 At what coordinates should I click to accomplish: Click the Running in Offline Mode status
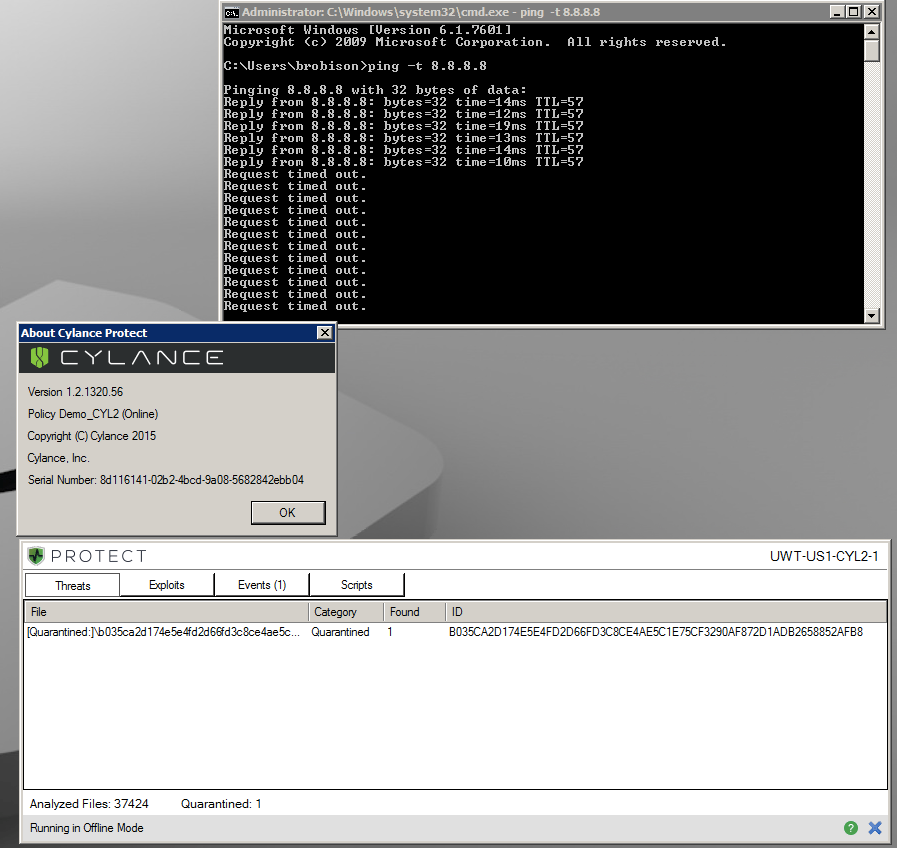point(86,828)
